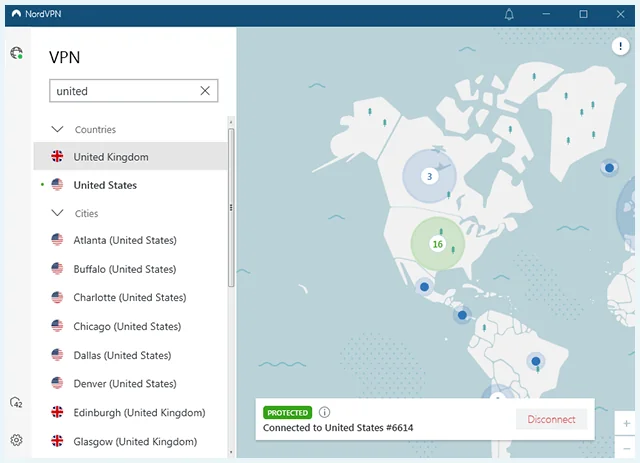Click the Disconnect button

click(551, 419)
